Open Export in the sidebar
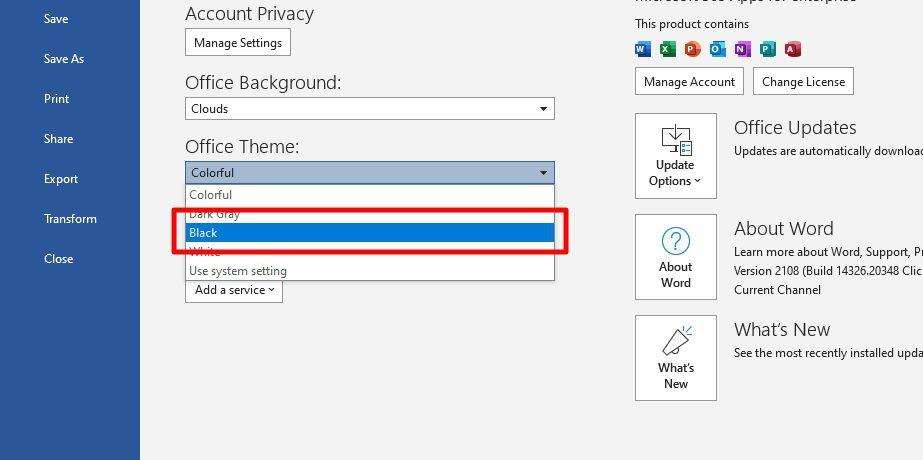 (61, 179)
